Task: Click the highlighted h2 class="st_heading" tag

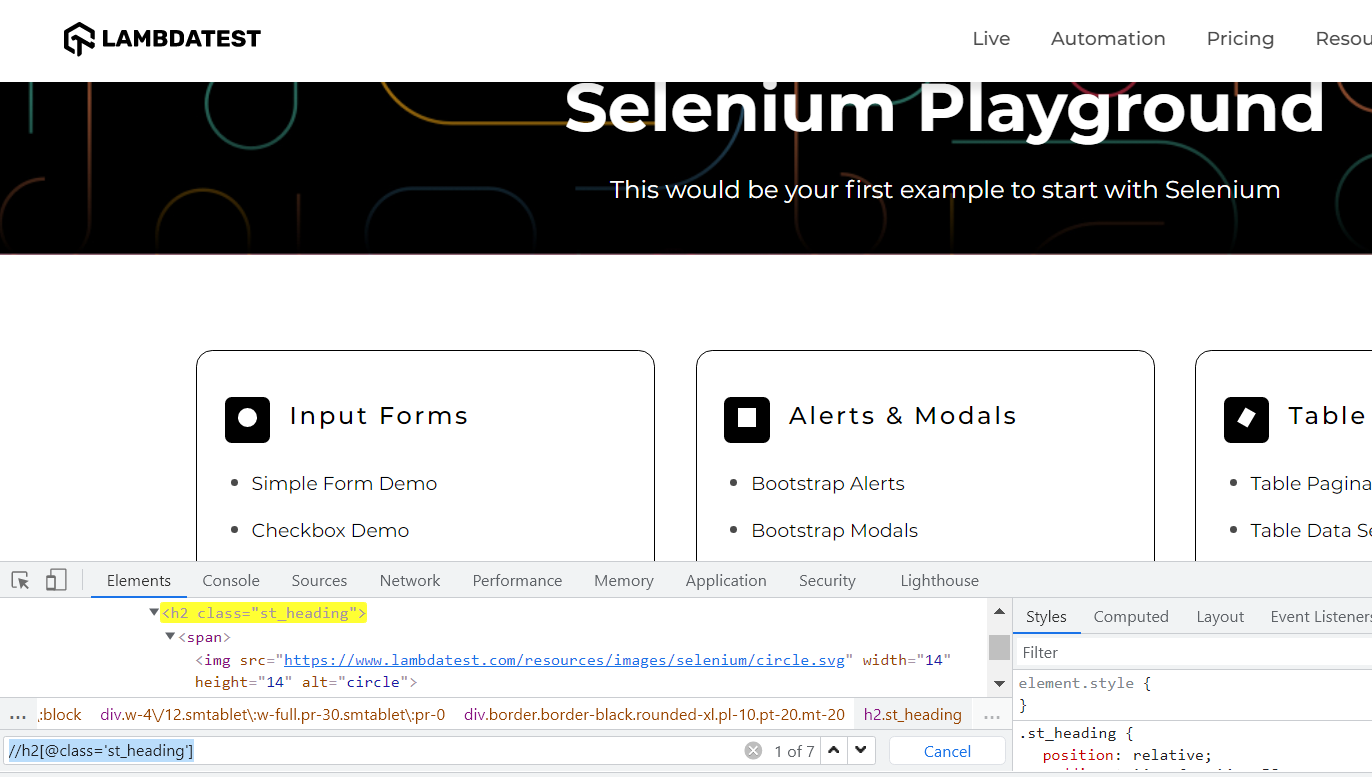Action: click(x=264, y=612)
